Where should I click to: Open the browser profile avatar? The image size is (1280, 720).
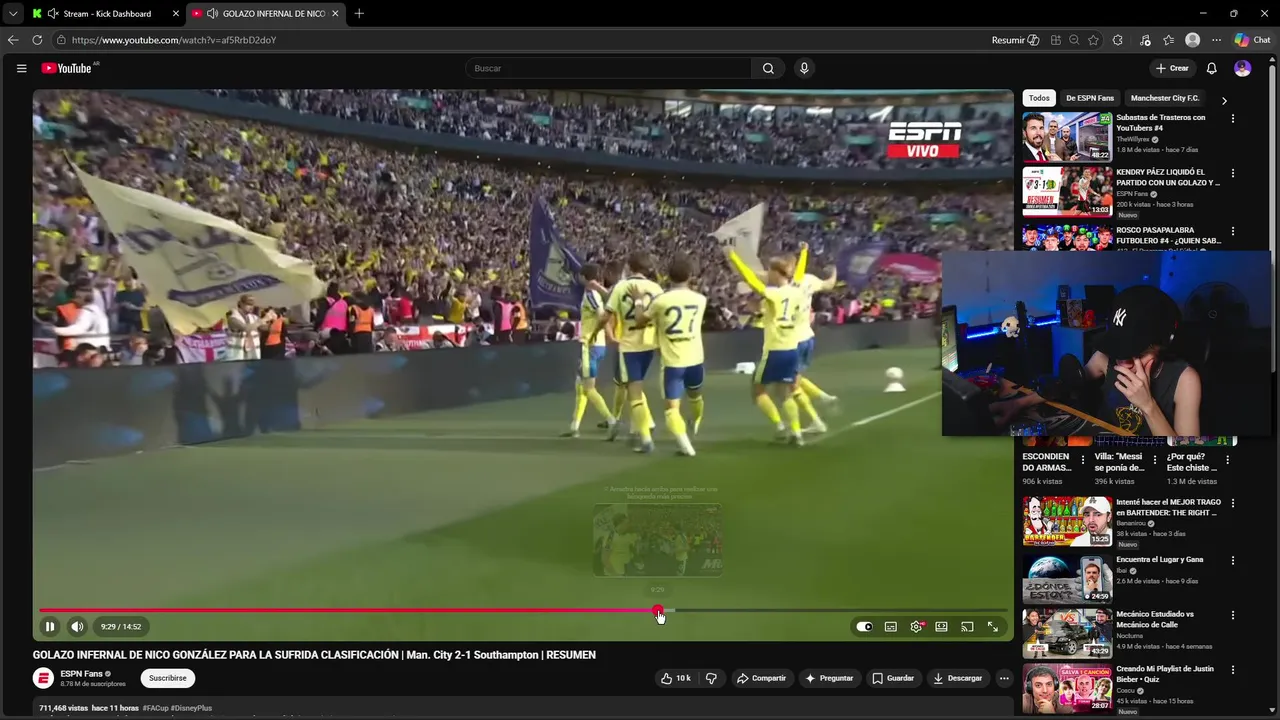click(x=1192, y=40)
